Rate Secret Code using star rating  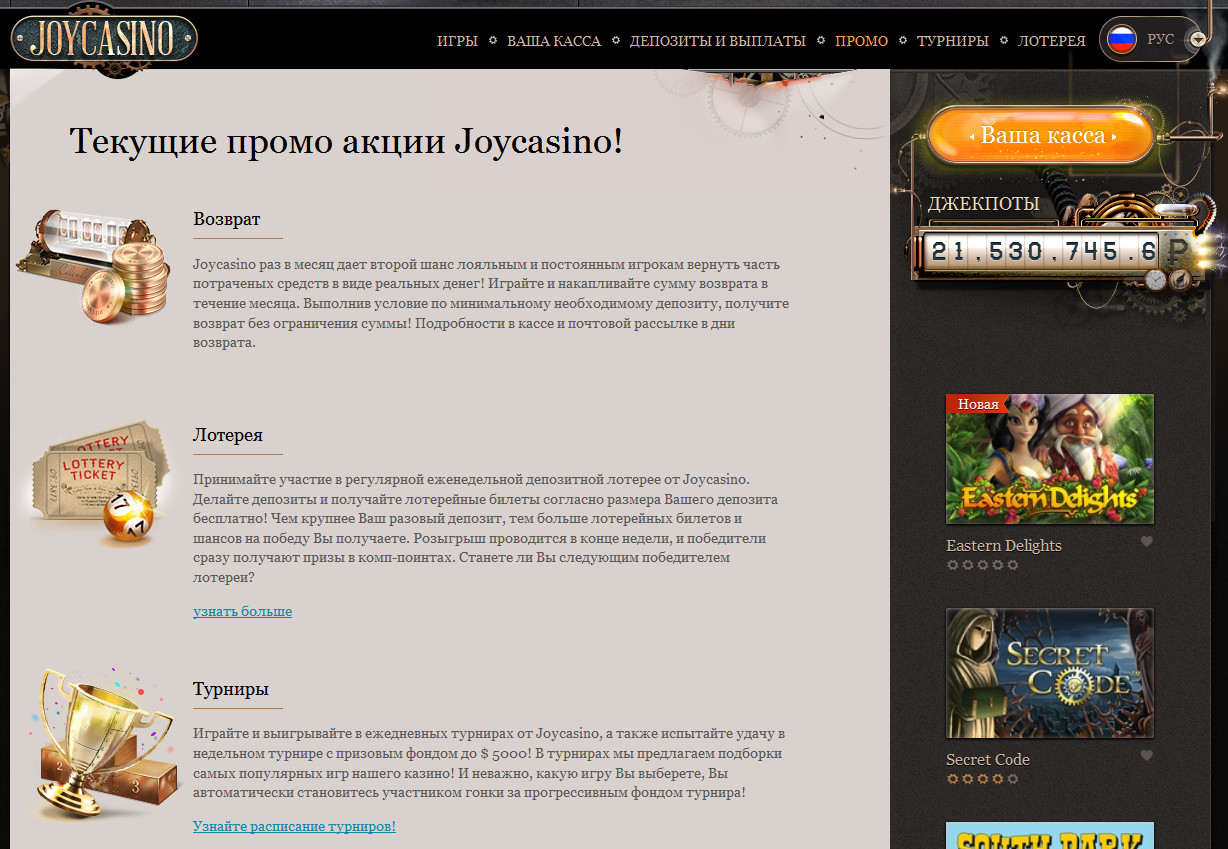982,779
